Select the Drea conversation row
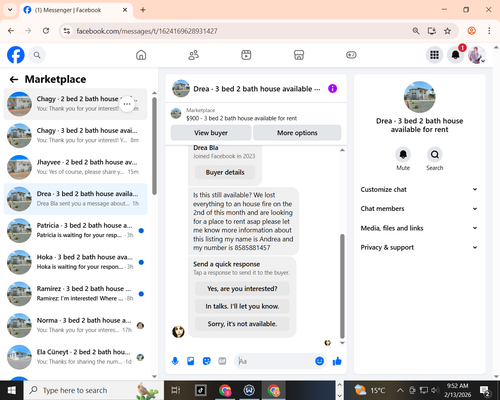Viewport: 500px width, 400px height. click(x=75, y=199)
